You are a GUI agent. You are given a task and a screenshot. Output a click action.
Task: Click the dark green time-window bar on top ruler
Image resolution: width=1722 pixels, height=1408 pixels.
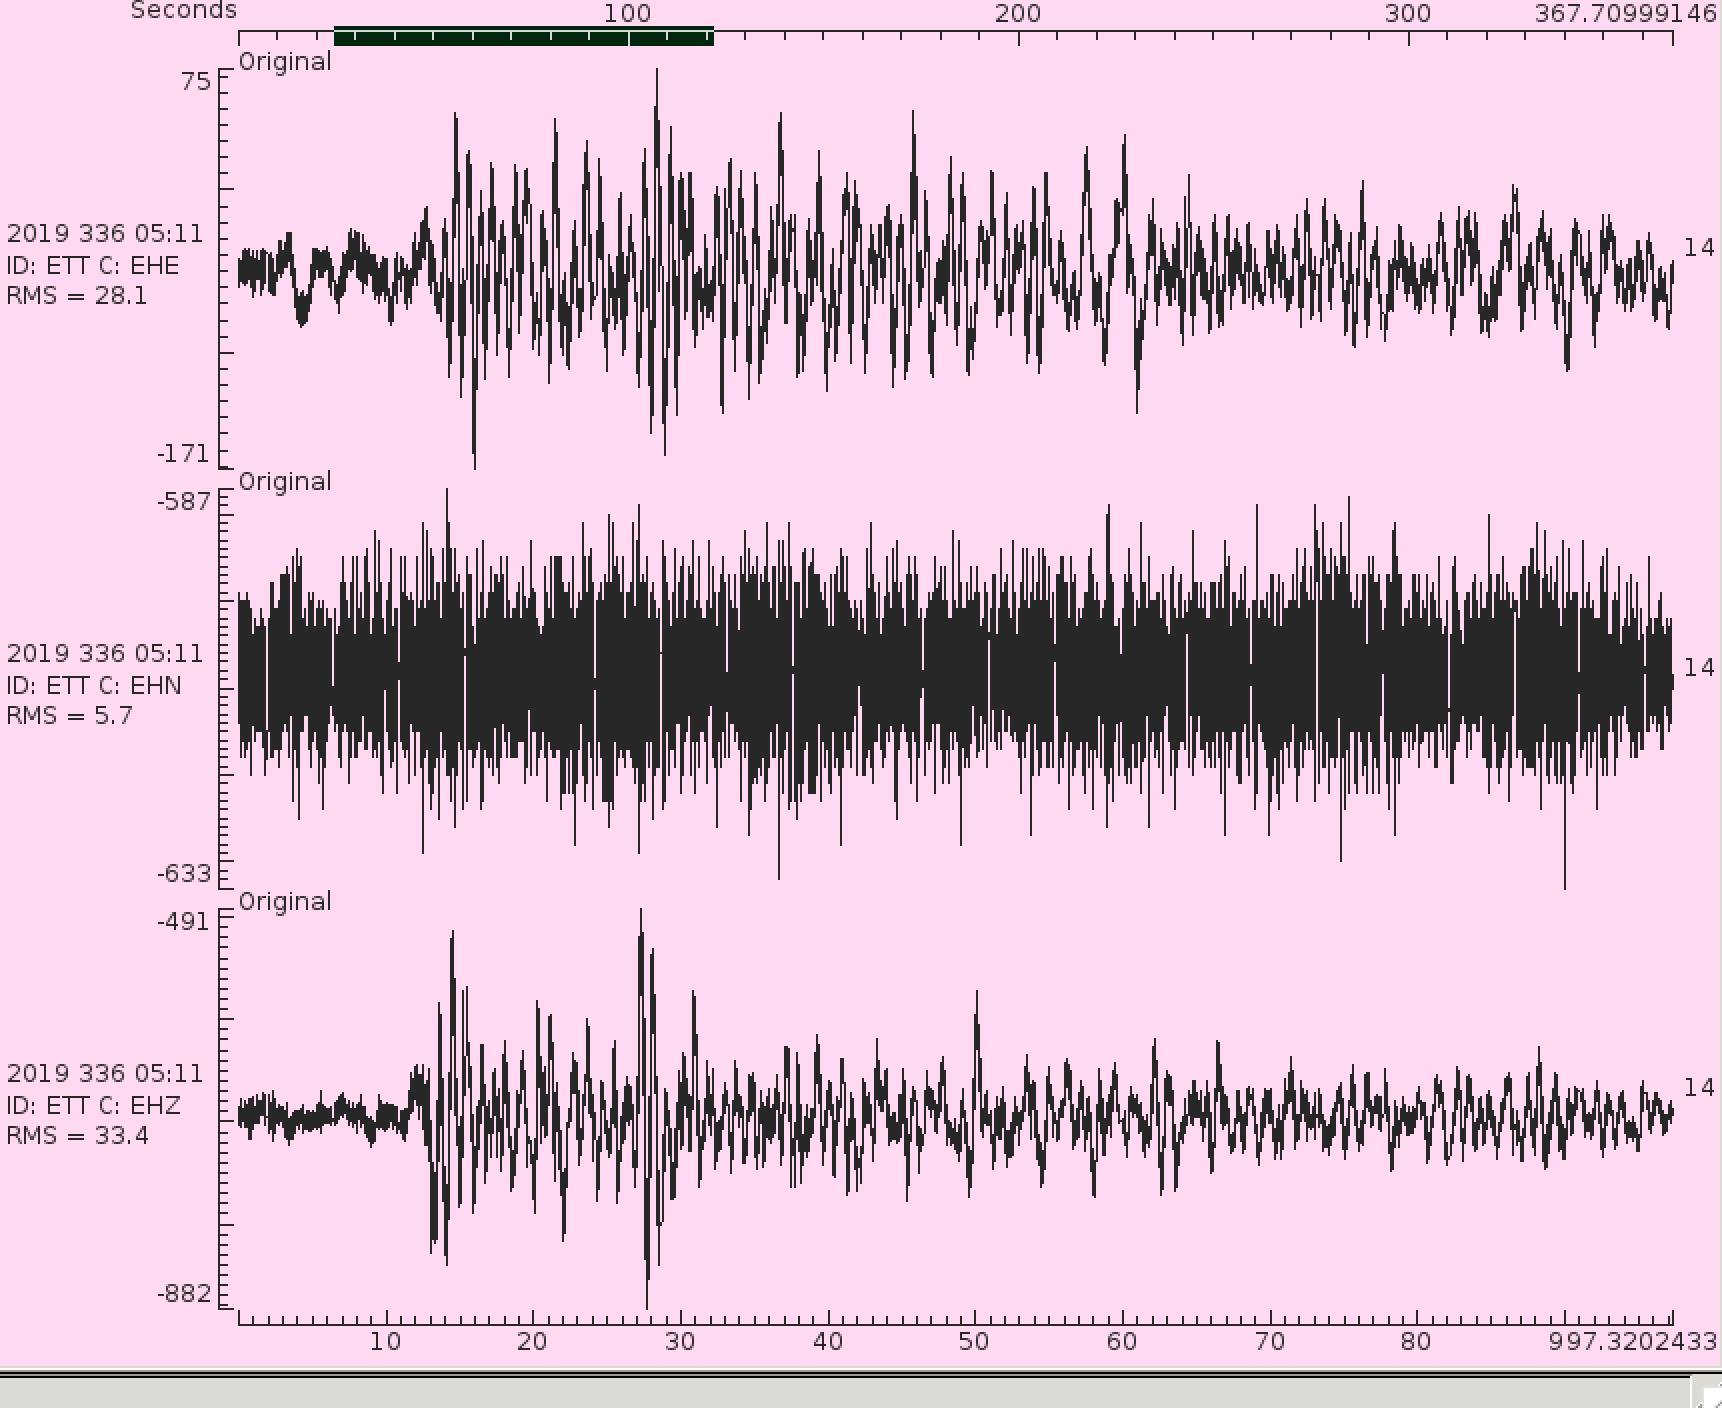(x=523, y=37)
